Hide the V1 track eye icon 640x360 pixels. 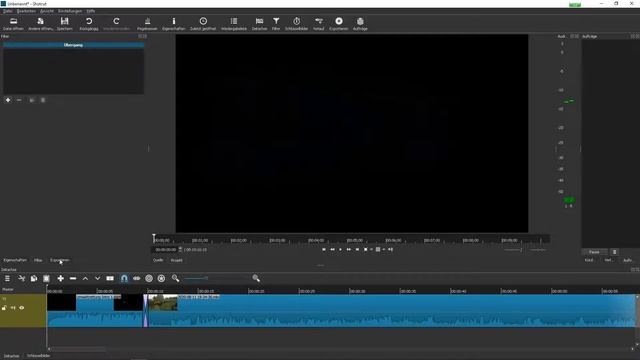(22, 308)
